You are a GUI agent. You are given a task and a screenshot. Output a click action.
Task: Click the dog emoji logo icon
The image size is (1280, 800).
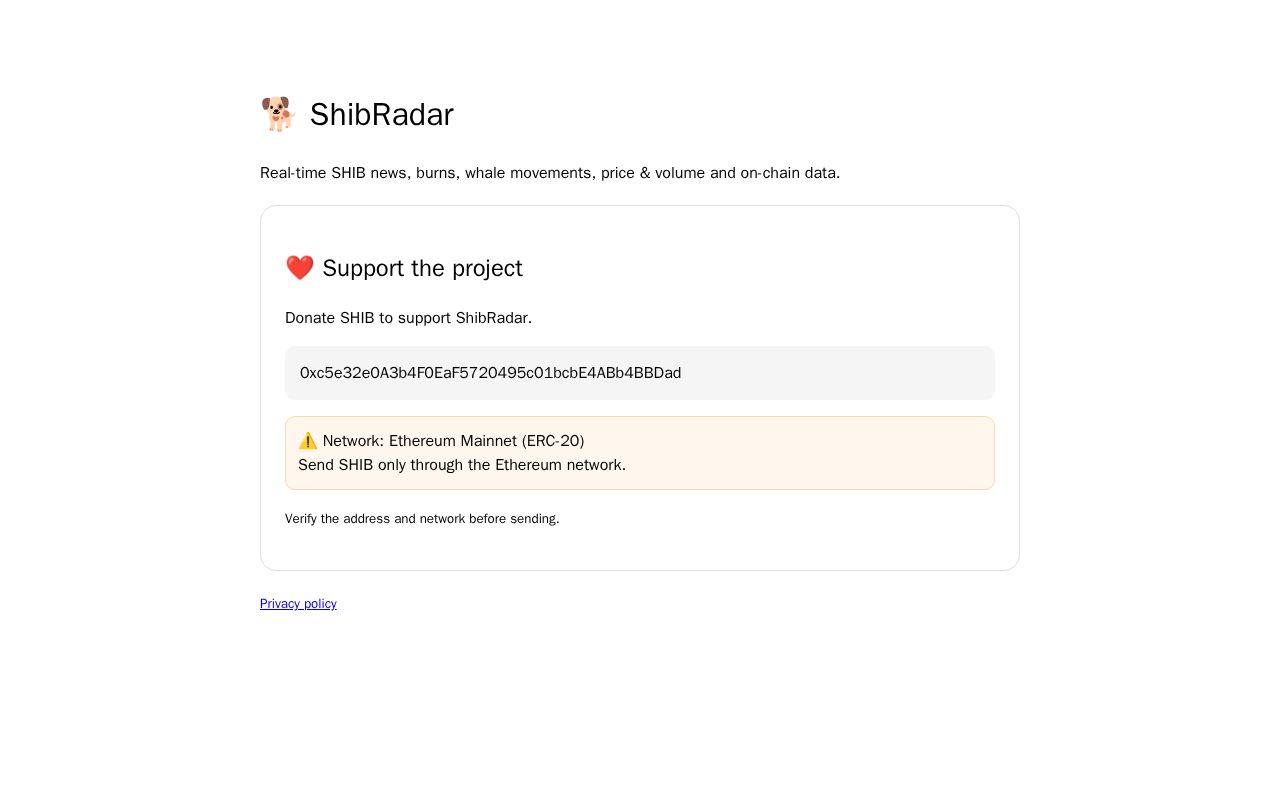click(278, 114)
